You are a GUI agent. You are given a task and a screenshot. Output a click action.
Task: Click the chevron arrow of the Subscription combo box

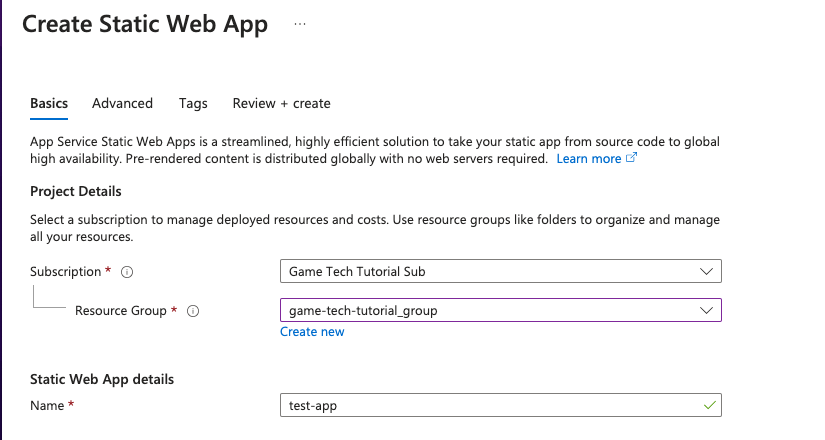click(706, 272)
